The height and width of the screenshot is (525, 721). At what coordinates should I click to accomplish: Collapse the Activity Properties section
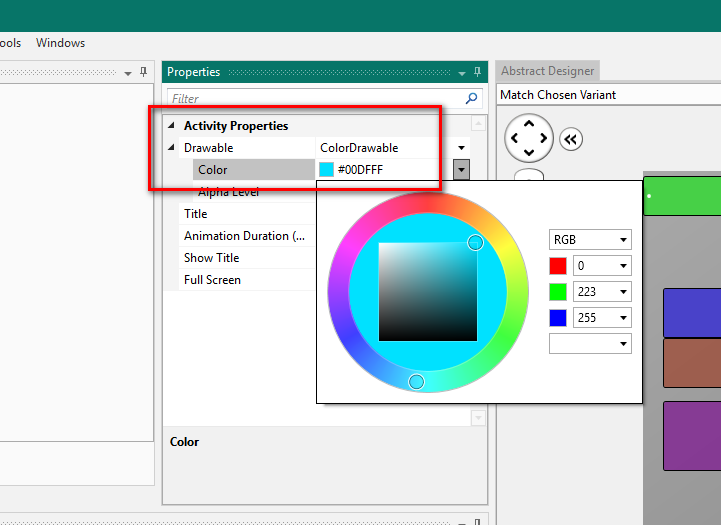pyautogui.click(x=172, y=125)
